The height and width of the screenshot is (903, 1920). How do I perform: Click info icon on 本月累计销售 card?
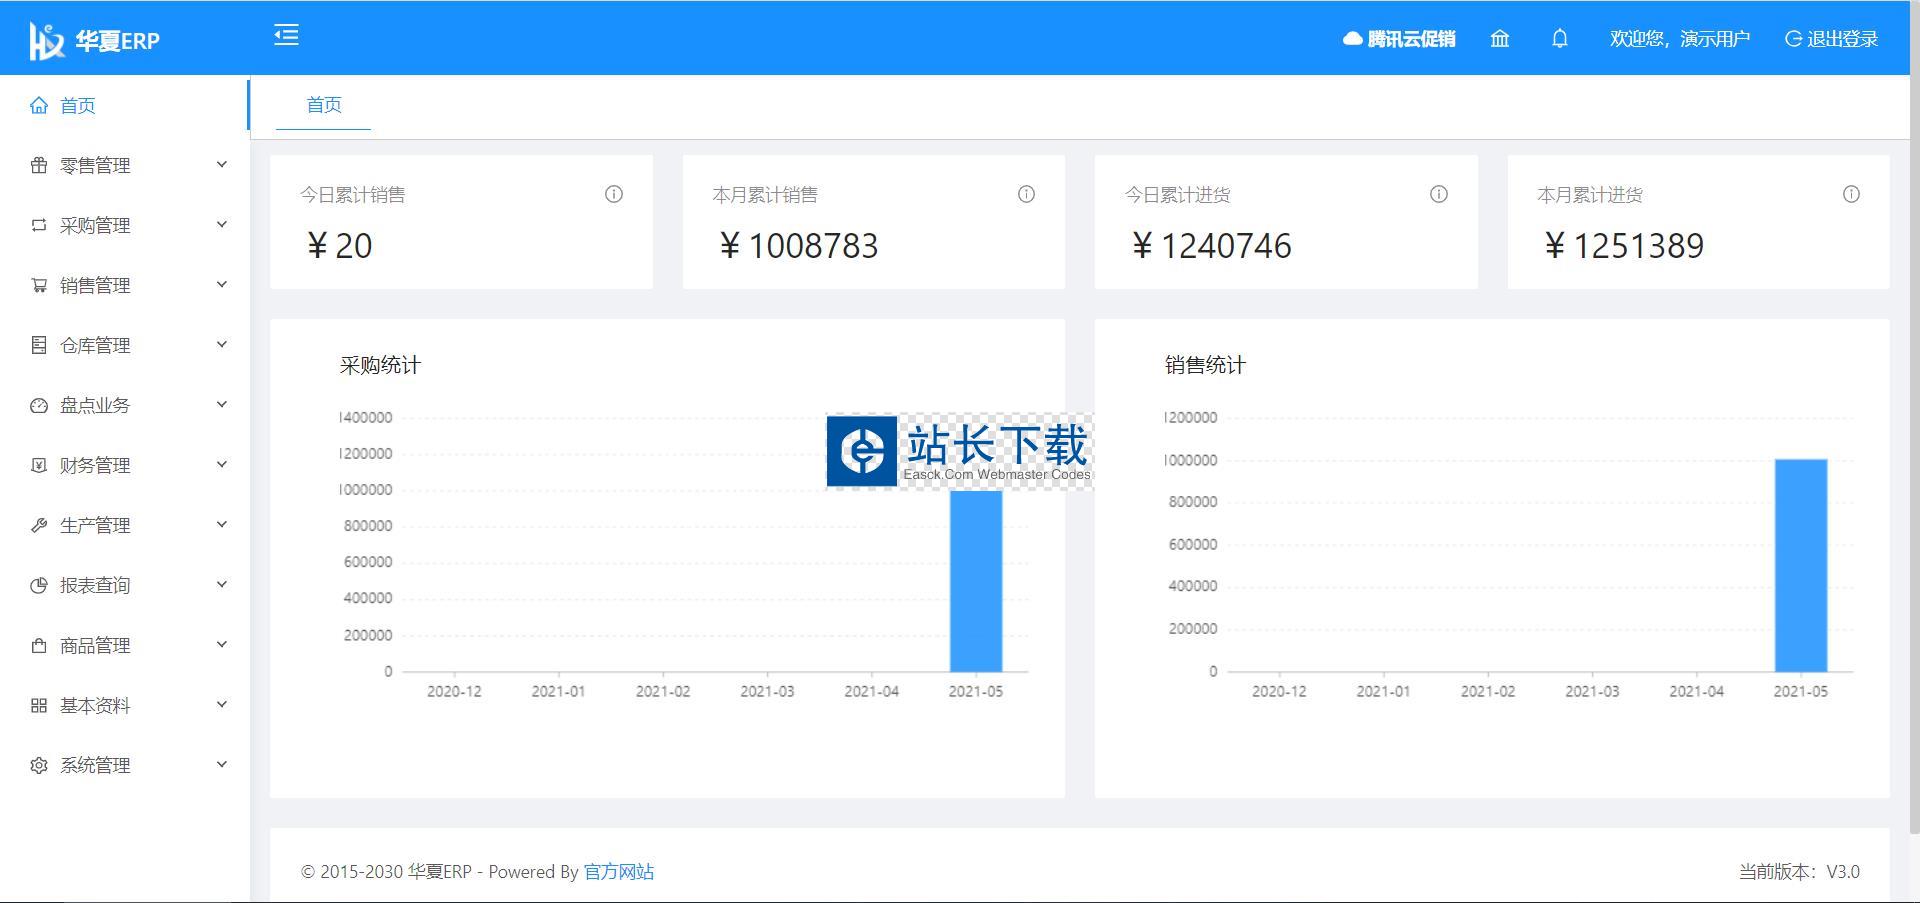tap(1026, 195)
